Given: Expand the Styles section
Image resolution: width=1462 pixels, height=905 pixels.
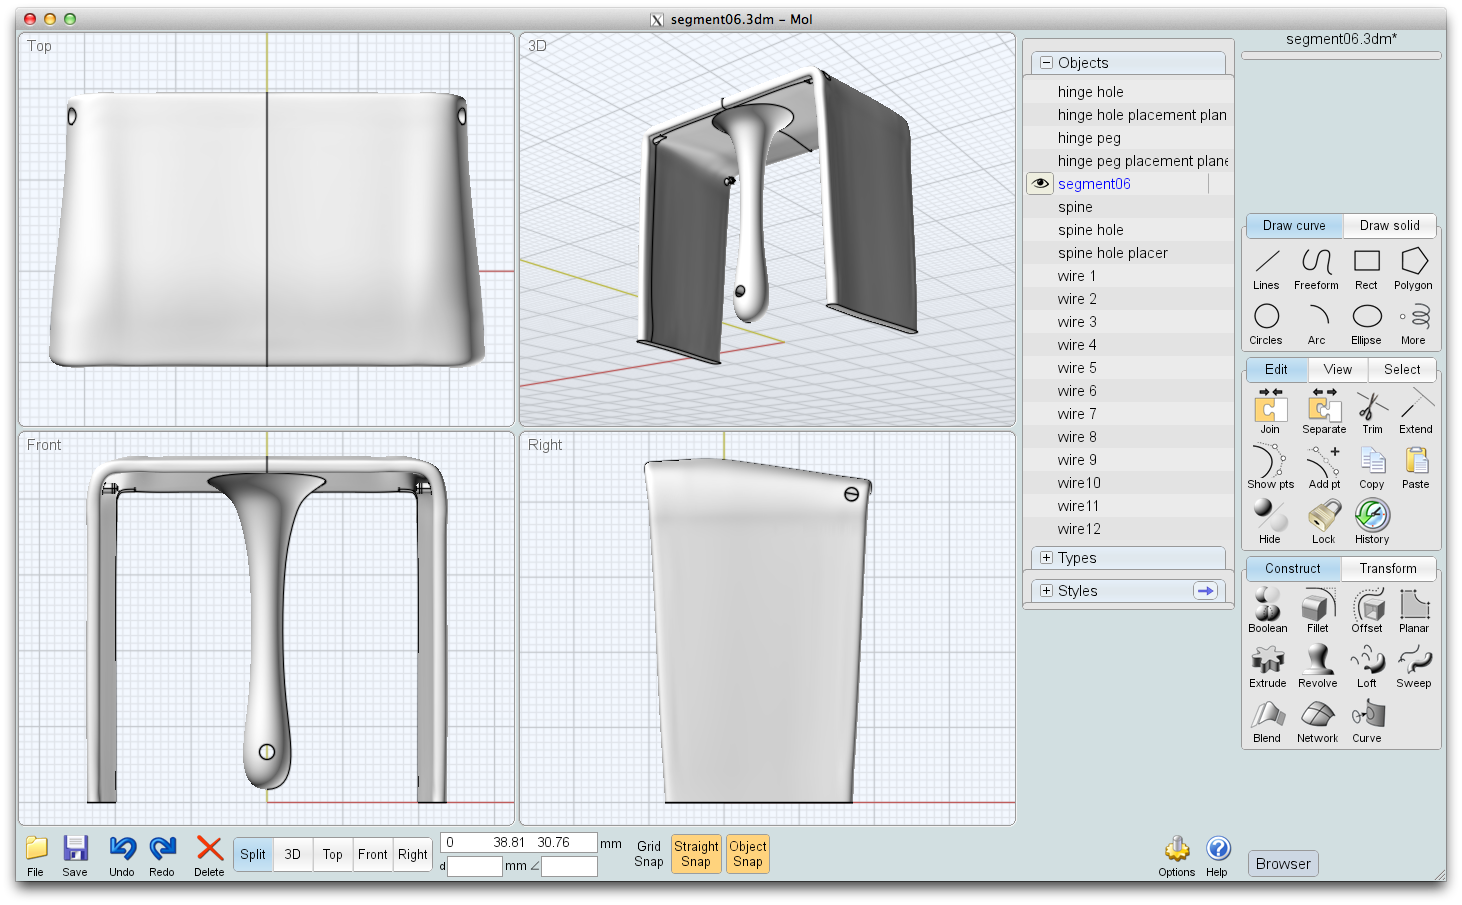Looking at the screenshot, I should point(1047,591).
